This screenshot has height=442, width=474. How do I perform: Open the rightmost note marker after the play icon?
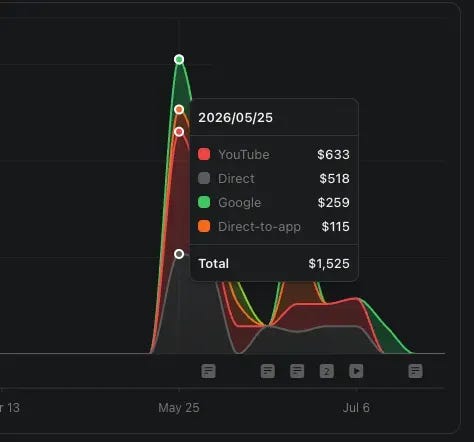click(x=415, y=371)
